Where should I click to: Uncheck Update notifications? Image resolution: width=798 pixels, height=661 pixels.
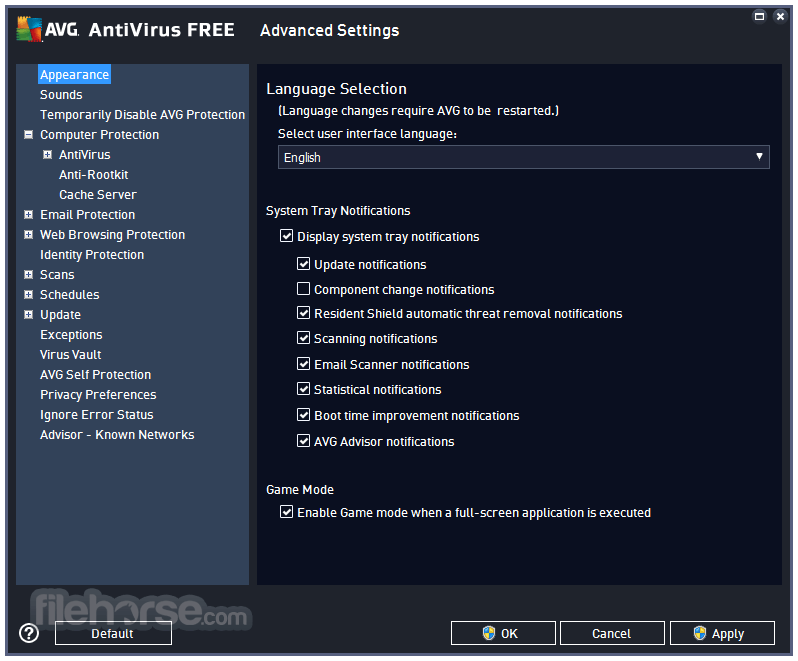[x=303, y=264]
